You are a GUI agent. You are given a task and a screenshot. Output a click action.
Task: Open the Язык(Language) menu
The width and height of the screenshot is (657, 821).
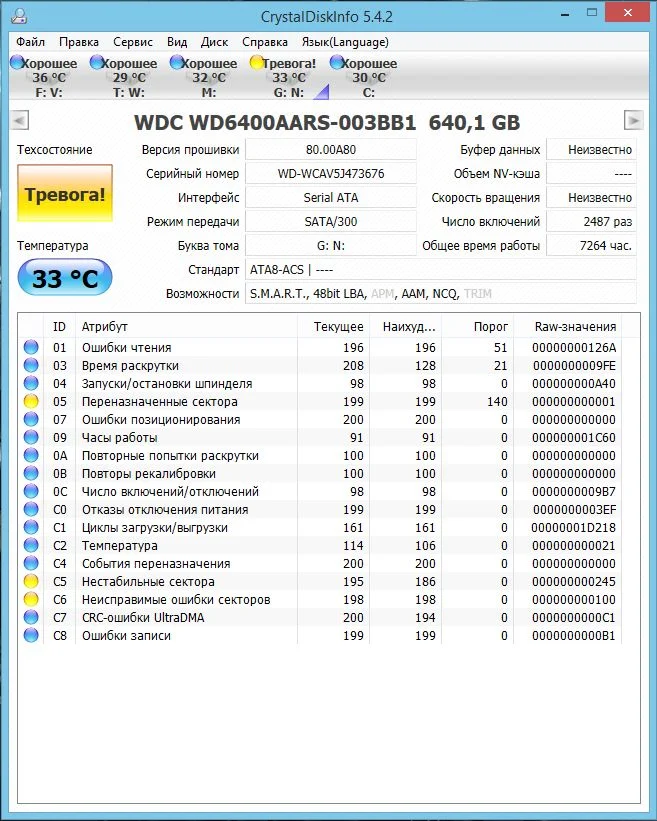pyautogui.click(x=346, y=42)
